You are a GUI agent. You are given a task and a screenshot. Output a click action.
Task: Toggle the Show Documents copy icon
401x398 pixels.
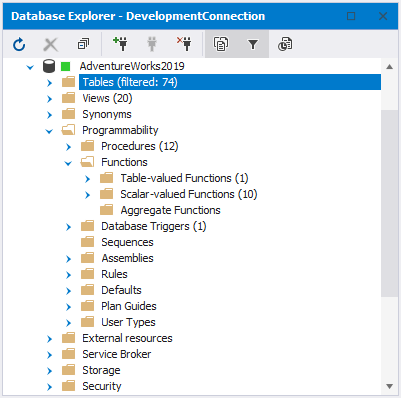pyautogui.click(x=221, y=44)
